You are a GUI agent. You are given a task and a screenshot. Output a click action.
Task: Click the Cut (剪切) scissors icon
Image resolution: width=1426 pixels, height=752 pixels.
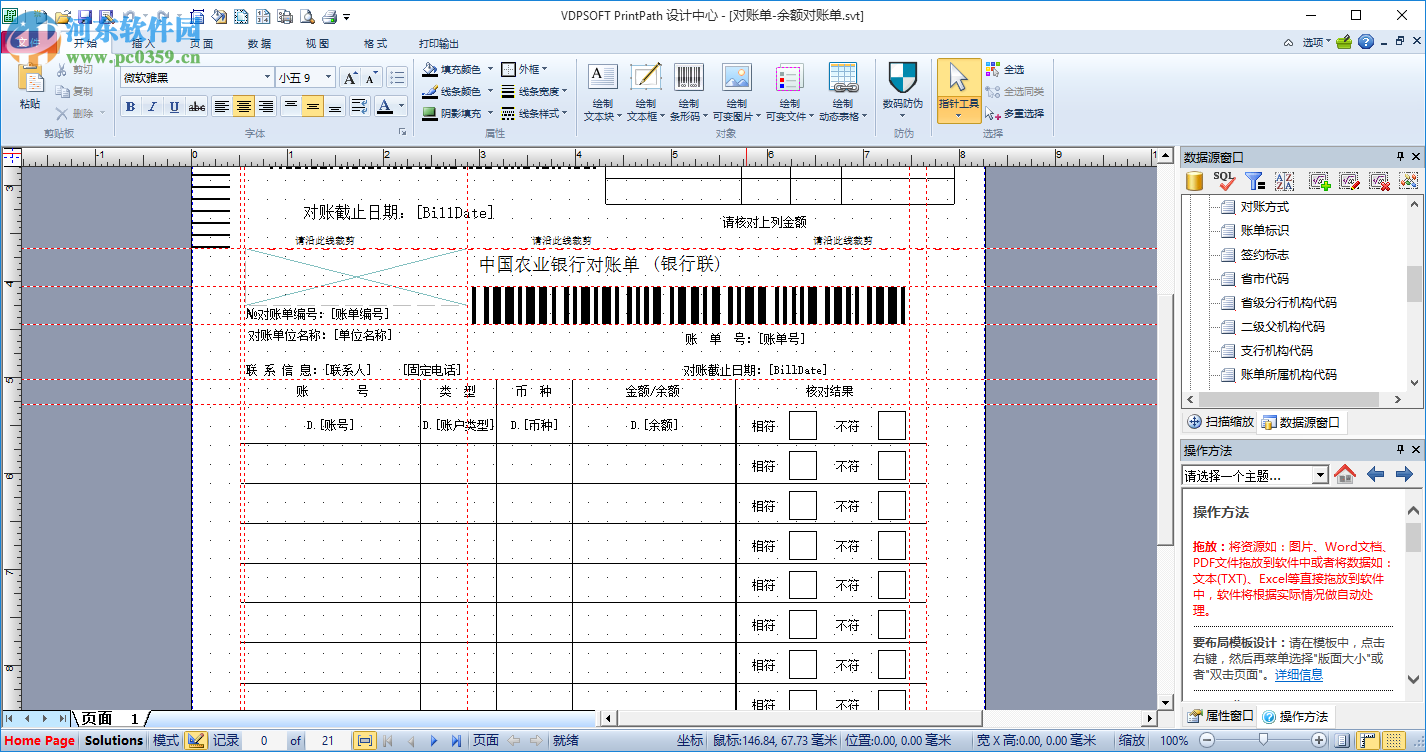click(x=62, y=70)
